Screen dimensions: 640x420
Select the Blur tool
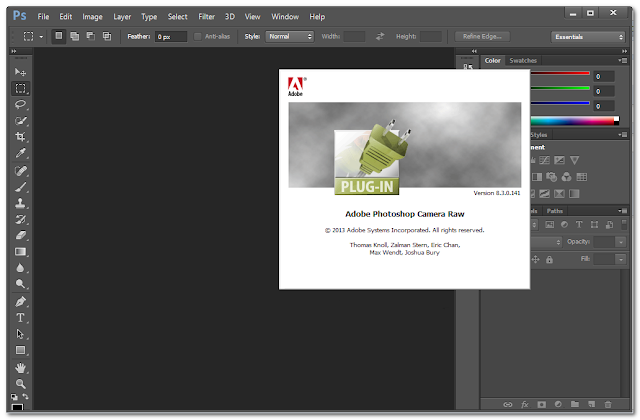coord(20,268)
